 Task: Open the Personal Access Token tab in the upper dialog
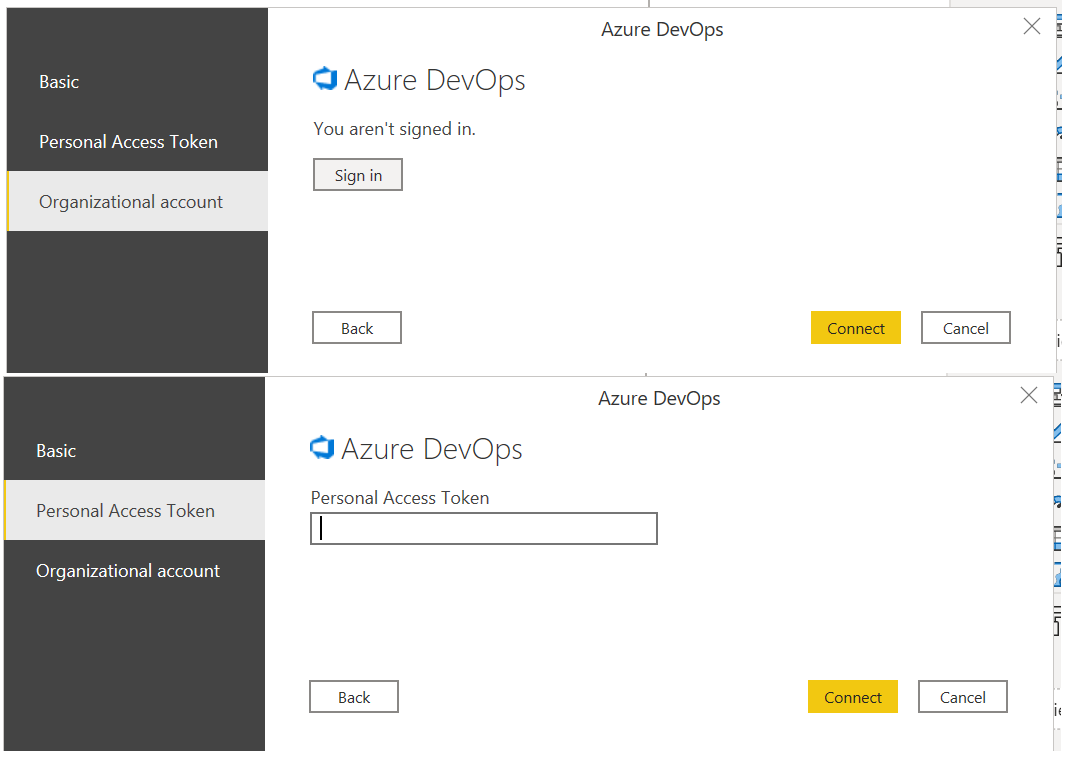tap(128, 141)
